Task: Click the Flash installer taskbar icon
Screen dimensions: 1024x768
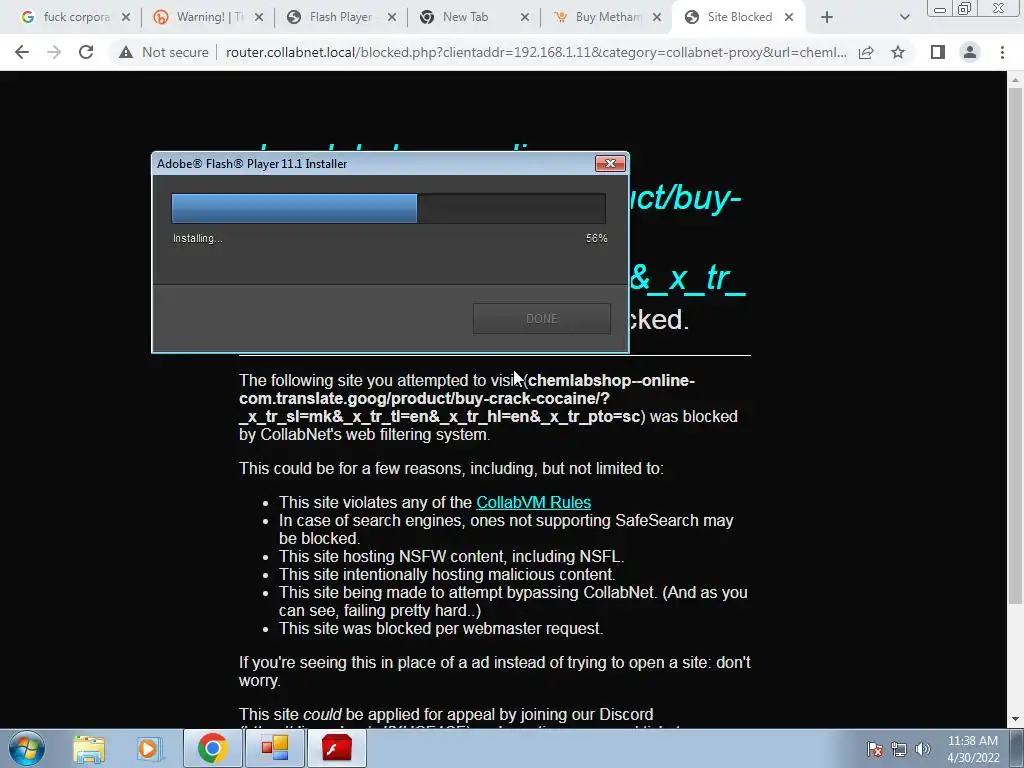Action: [336, 748]
